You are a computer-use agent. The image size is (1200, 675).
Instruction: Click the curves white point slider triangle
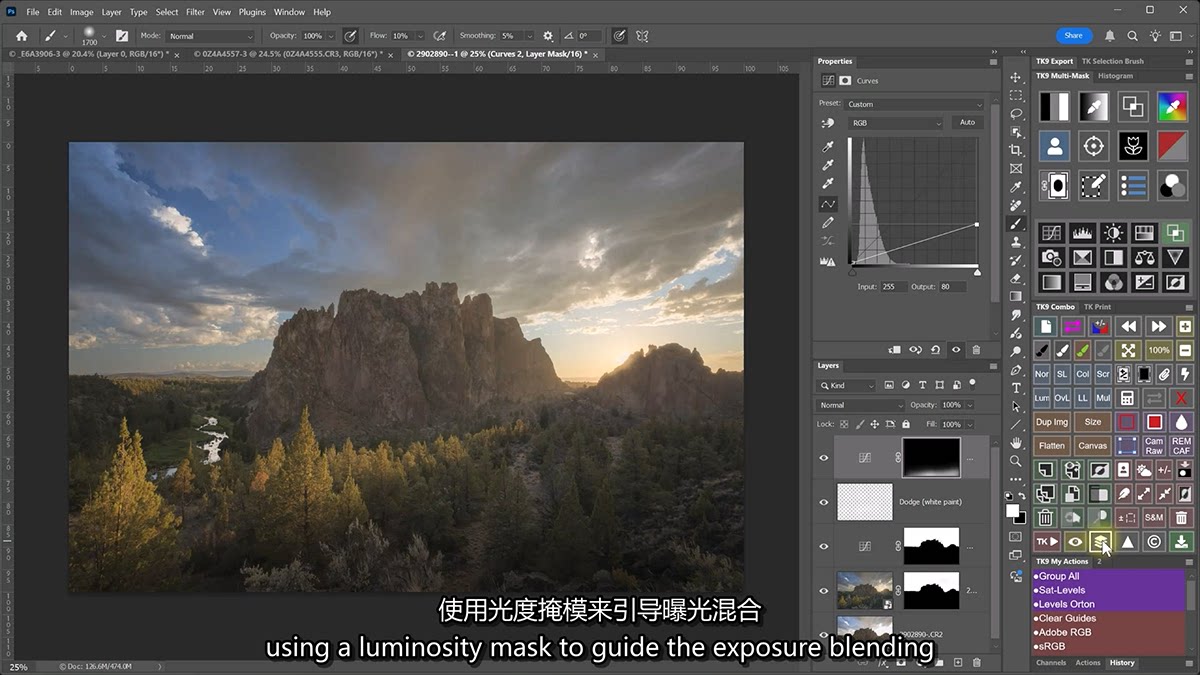(977, 272)
